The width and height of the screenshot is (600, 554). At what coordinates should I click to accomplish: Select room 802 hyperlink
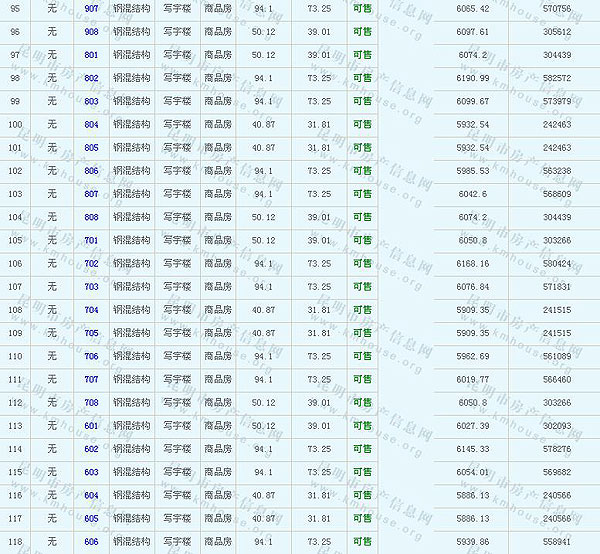[x=91, y=78]
